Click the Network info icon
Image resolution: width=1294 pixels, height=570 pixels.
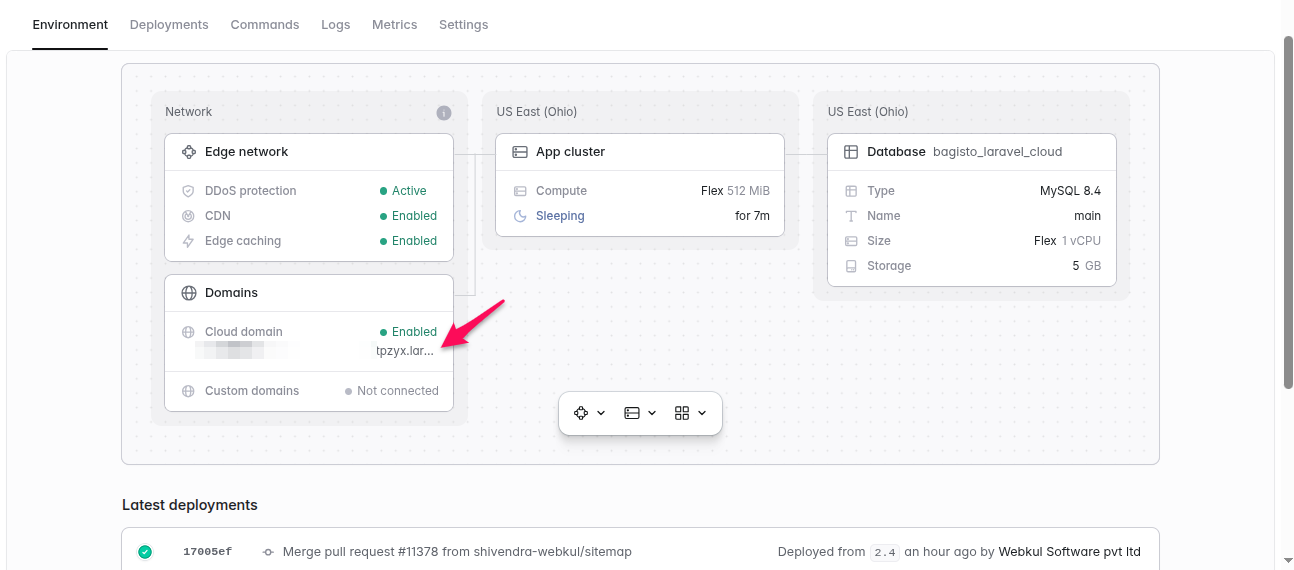(444, 113)
